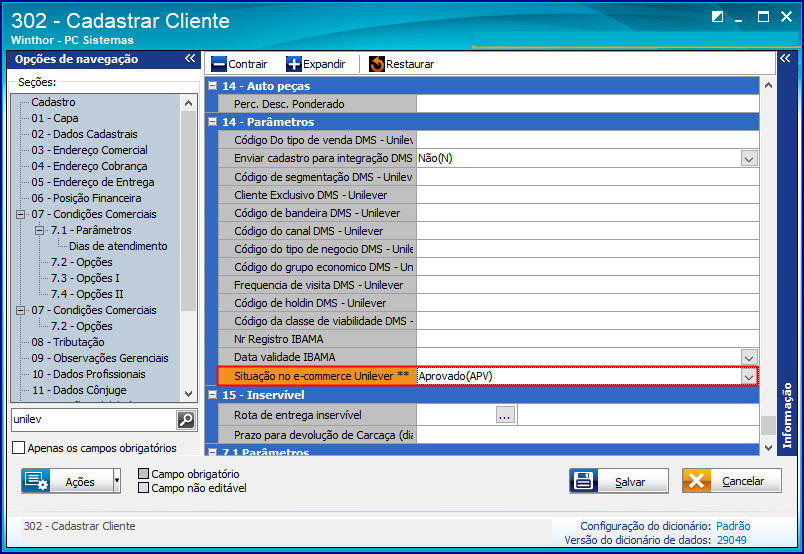Click the 29049 dictionary version link
The height and width of the screenshot is (554, 804).
pos(732,540)
